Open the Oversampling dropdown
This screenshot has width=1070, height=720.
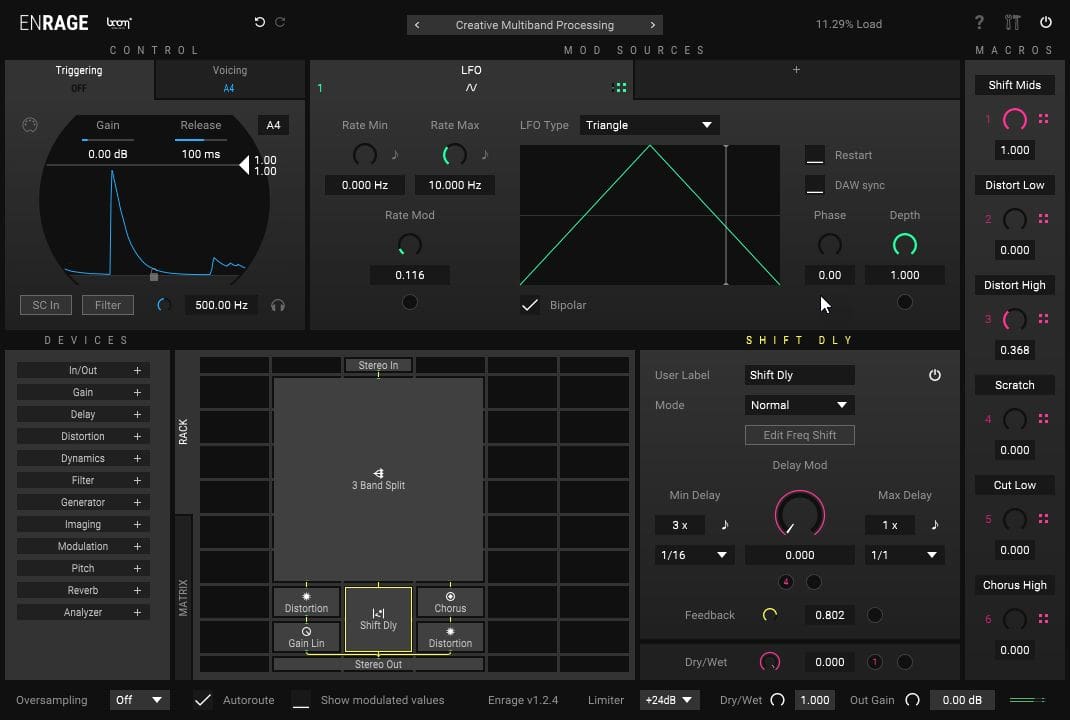point(139,700)
